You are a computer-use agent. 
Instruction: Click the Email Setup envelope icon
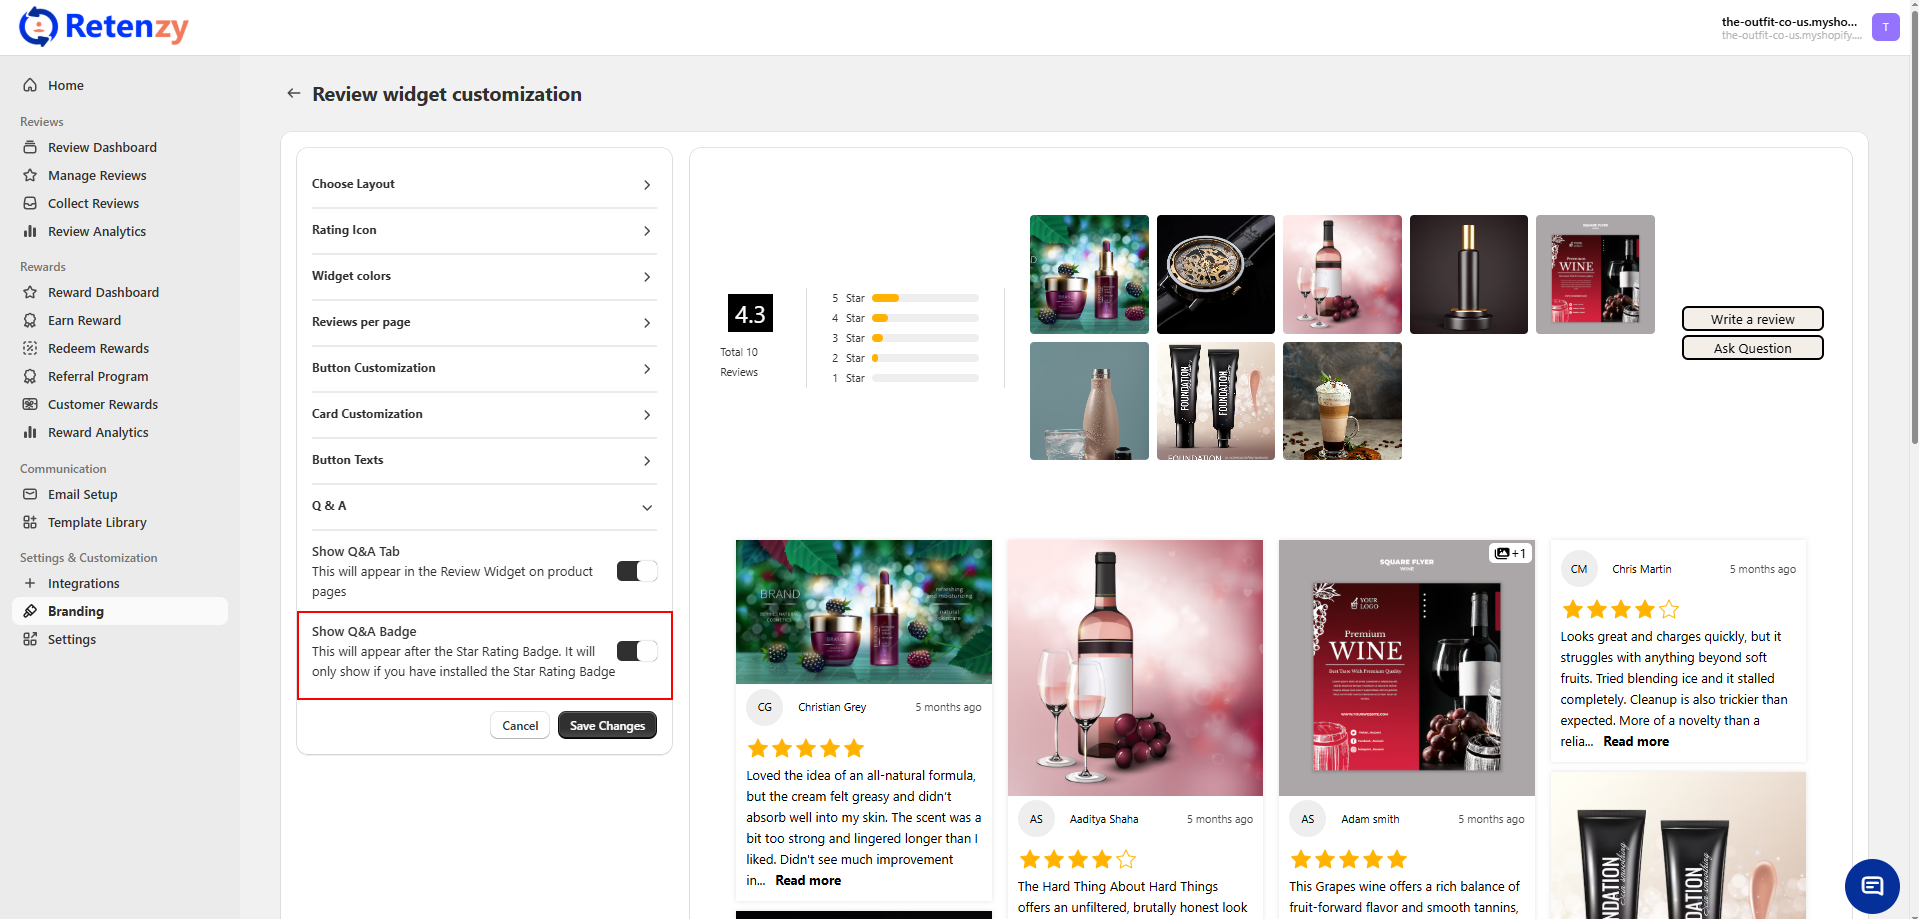pos(30,494)
